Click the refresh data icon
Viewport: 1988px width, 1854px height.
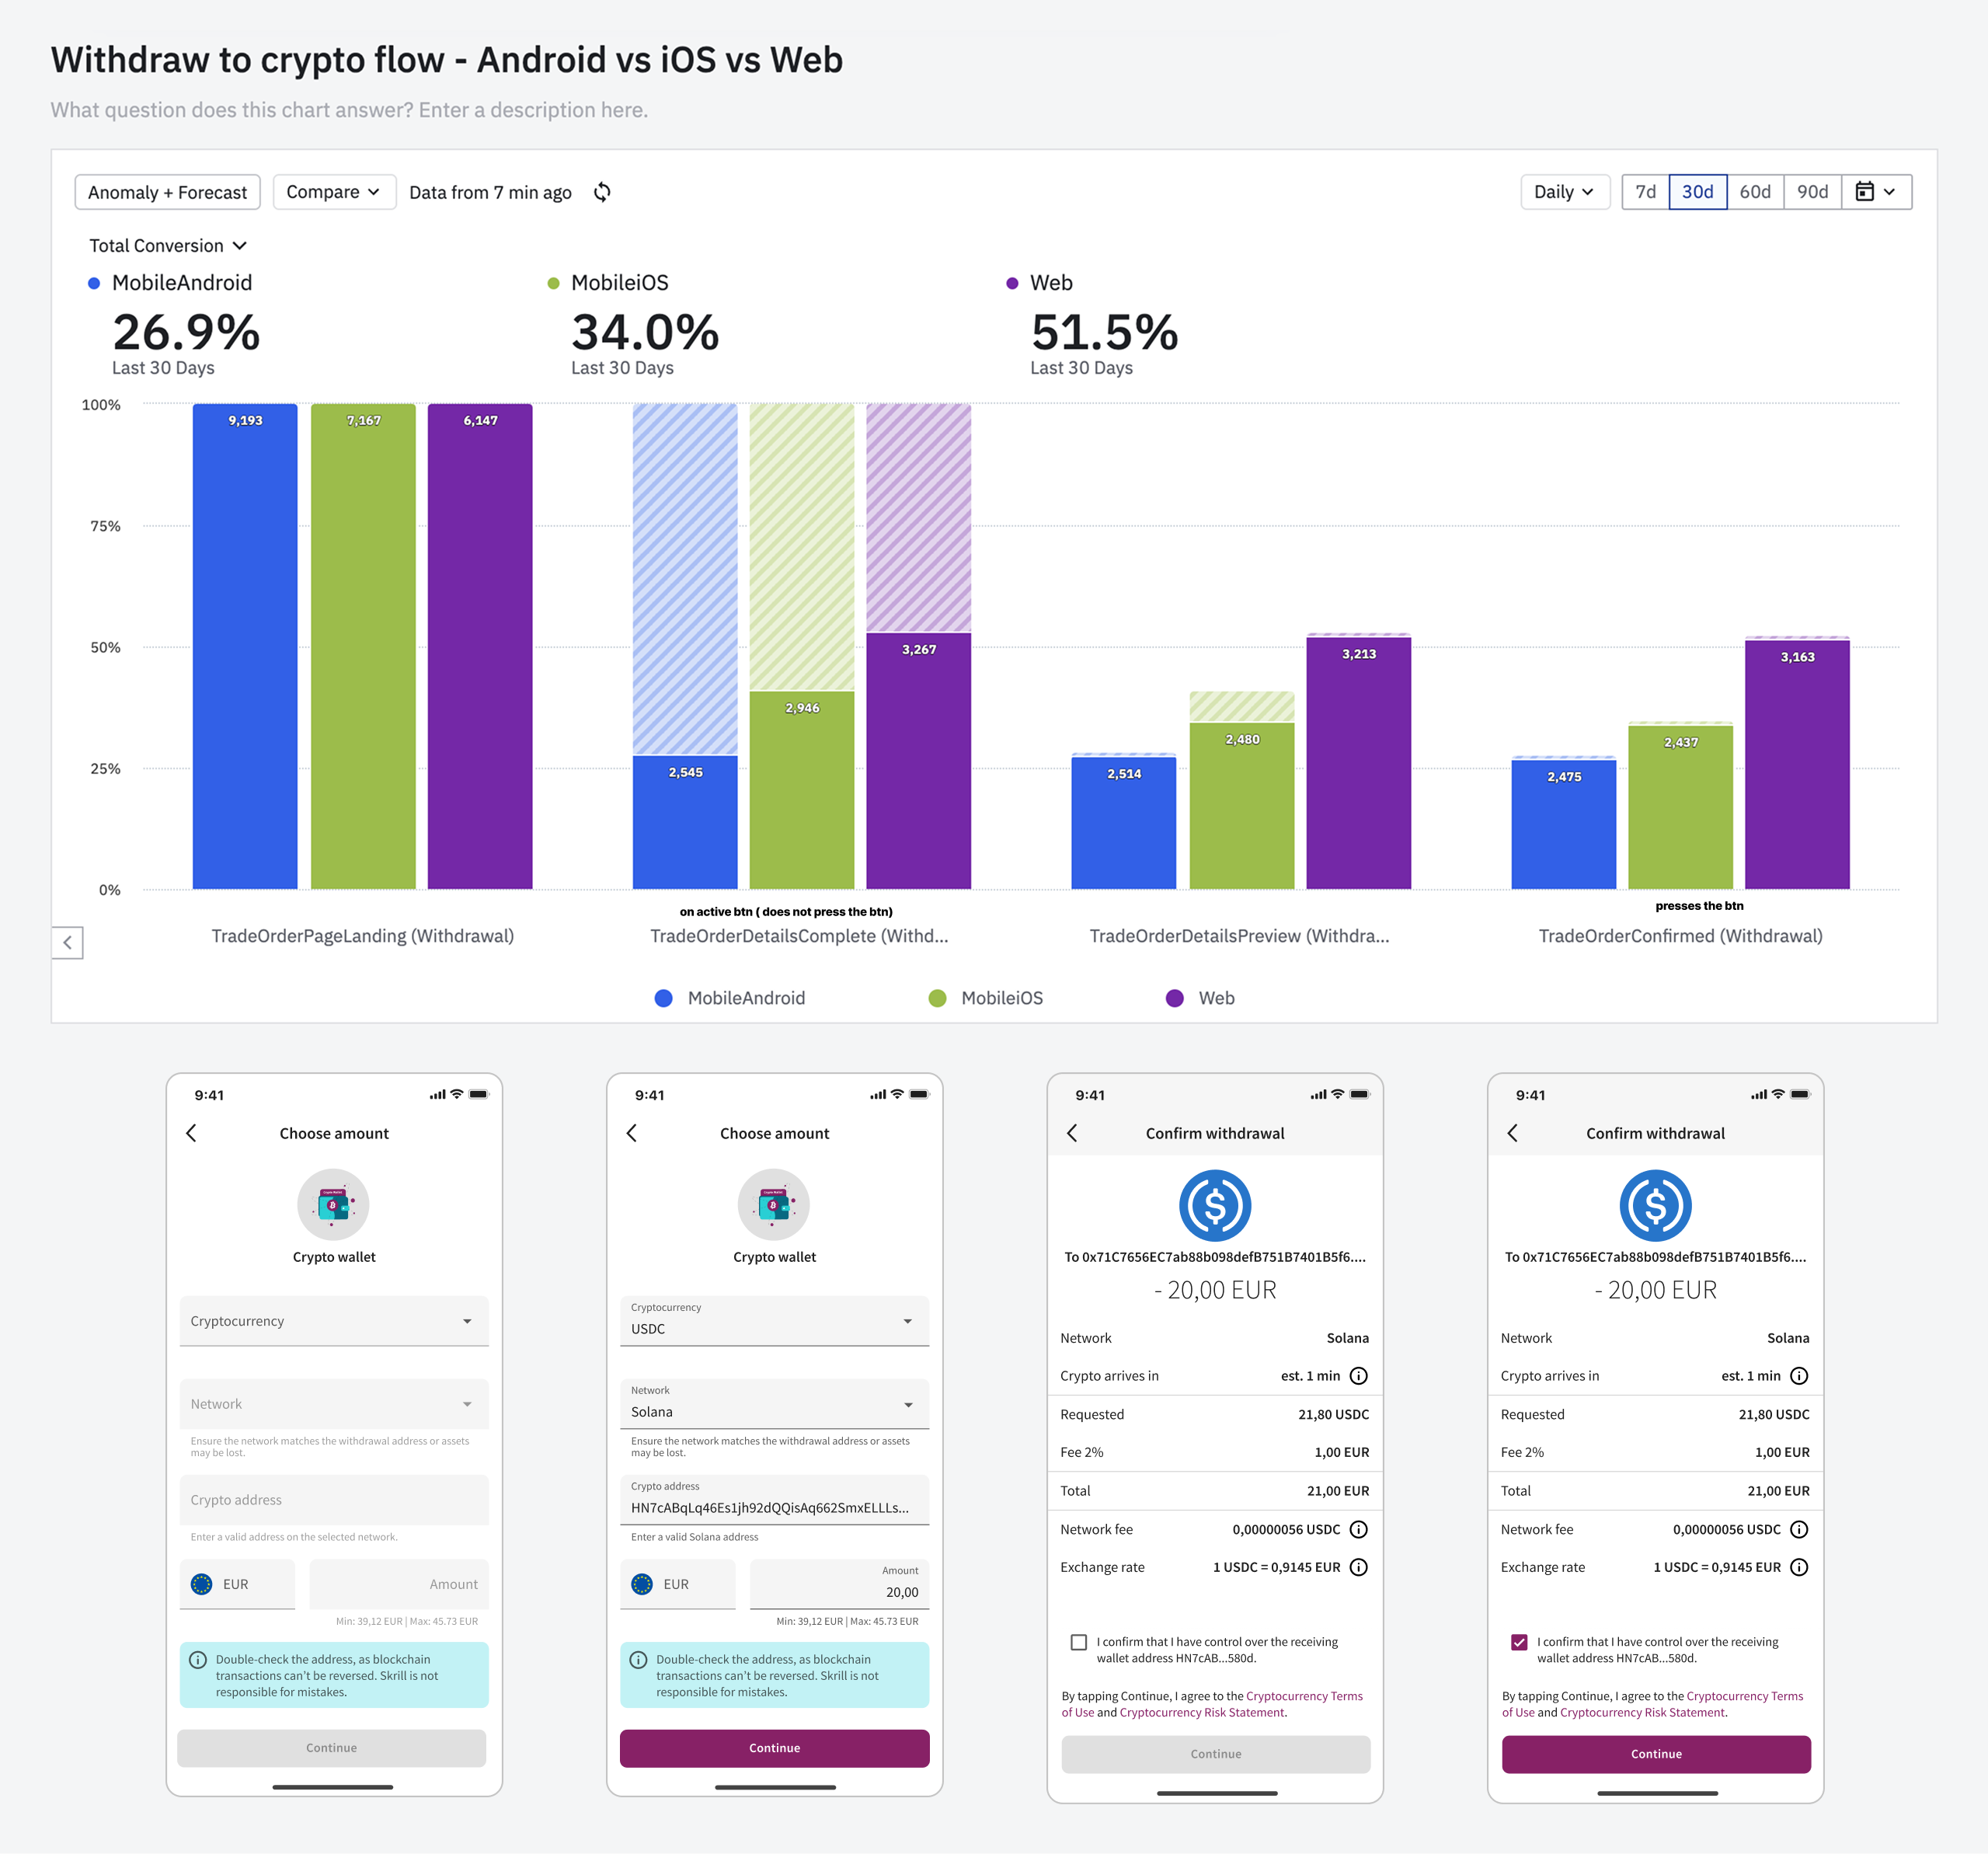[602, 192]
